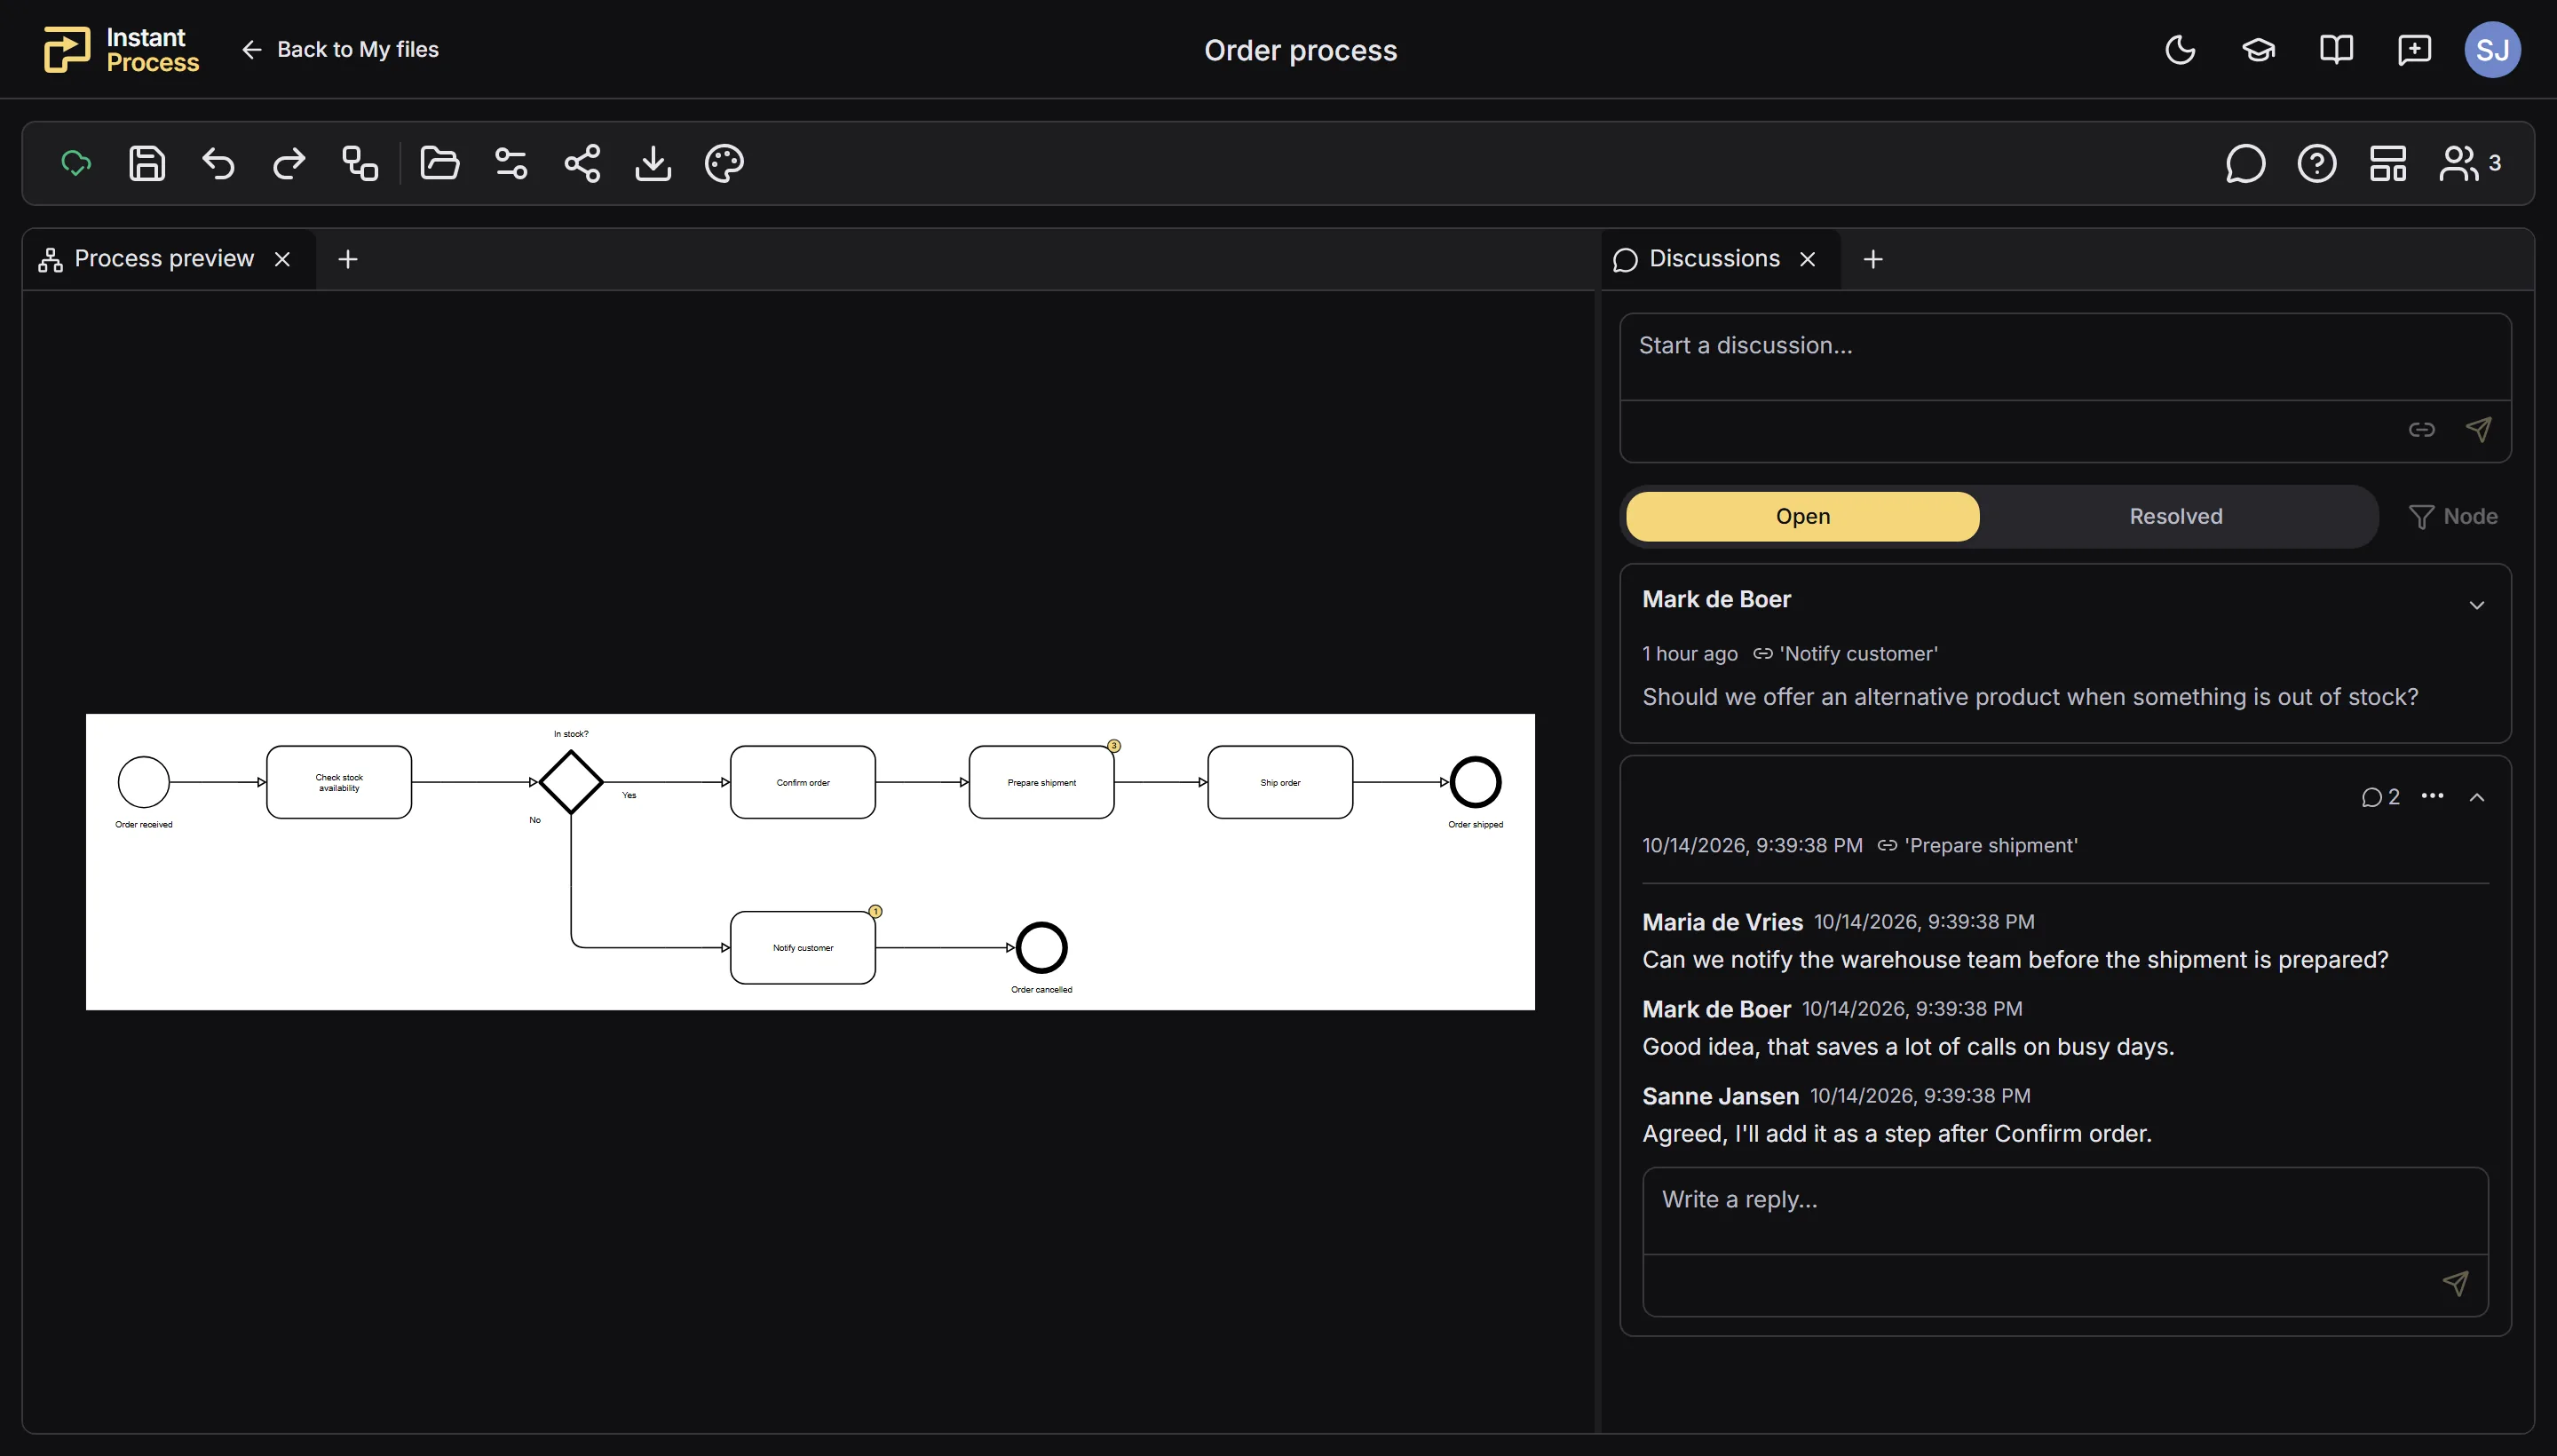Download the process via the download icon
The height and width of the screenshot is (1456, 2557).
coord(653,163)
